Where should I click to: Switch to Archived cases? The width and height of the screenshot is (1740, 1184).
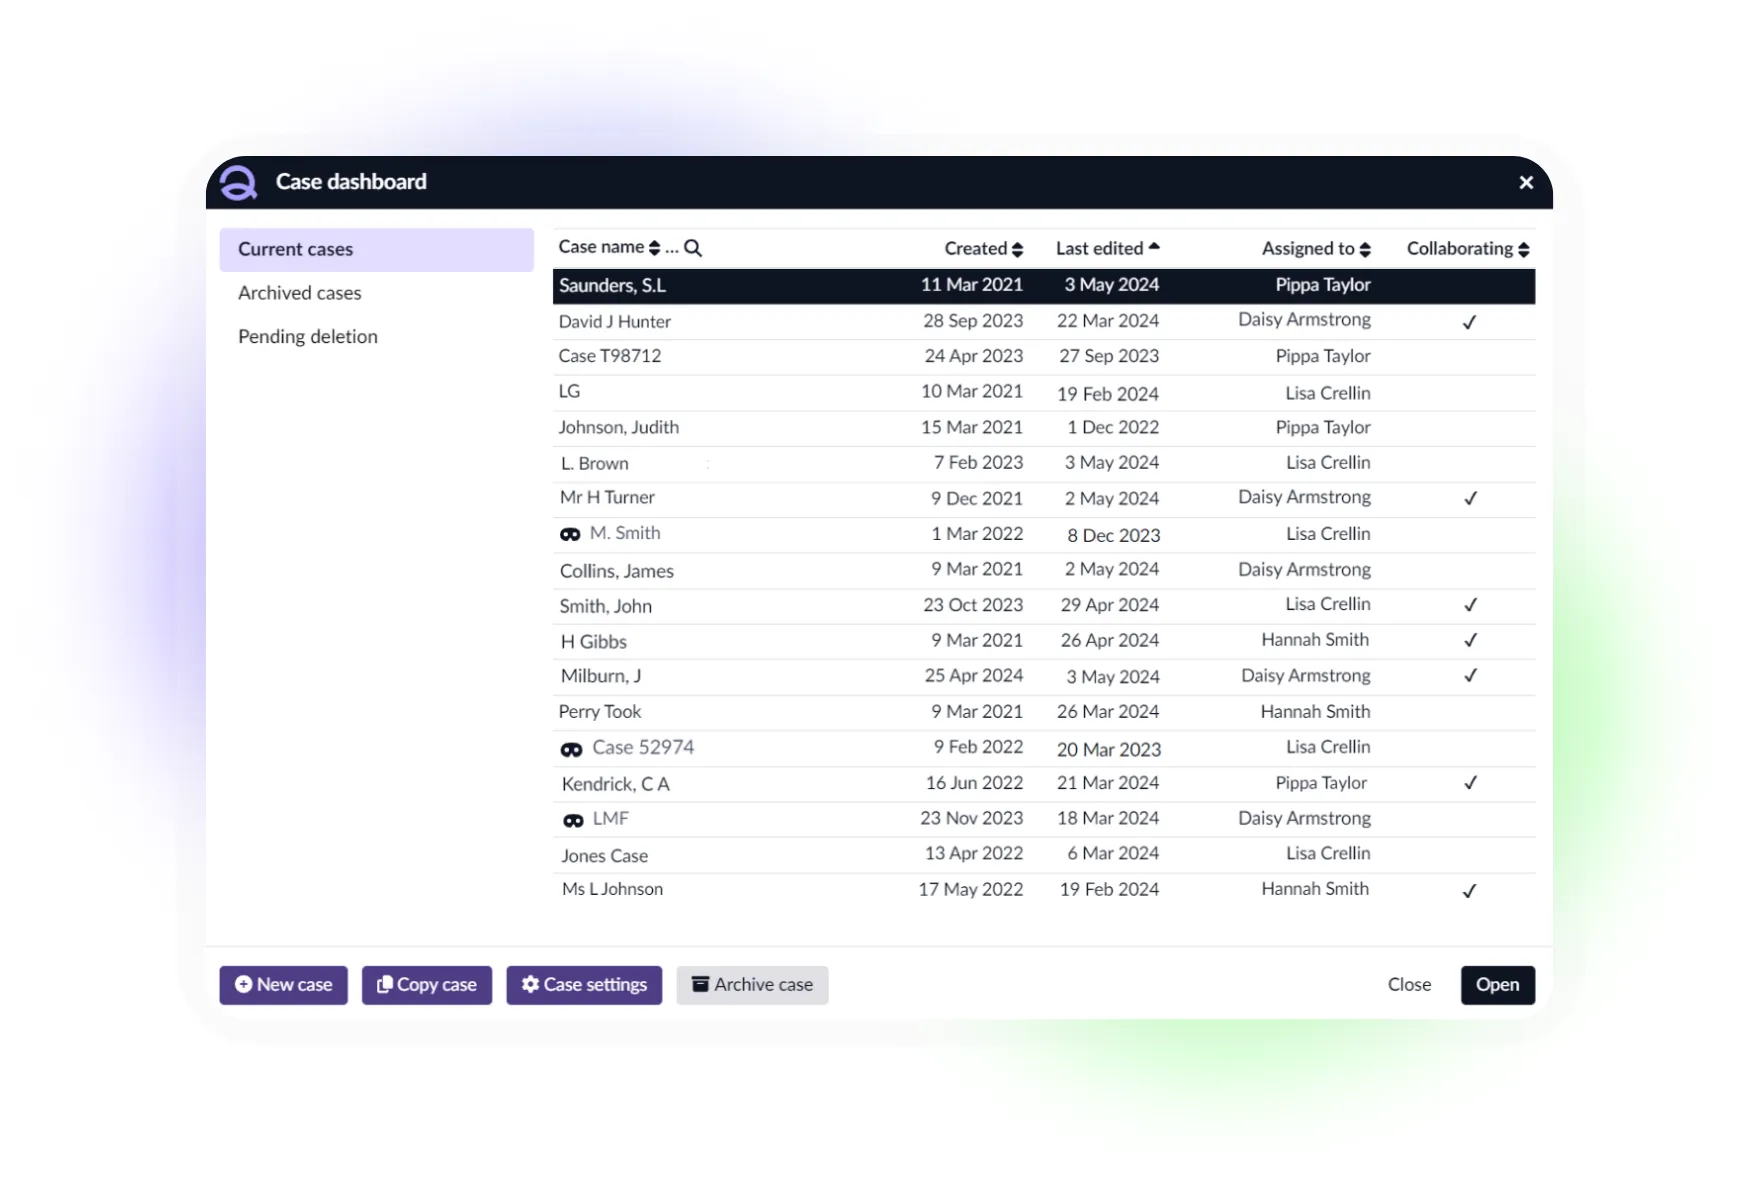point(300,293)
